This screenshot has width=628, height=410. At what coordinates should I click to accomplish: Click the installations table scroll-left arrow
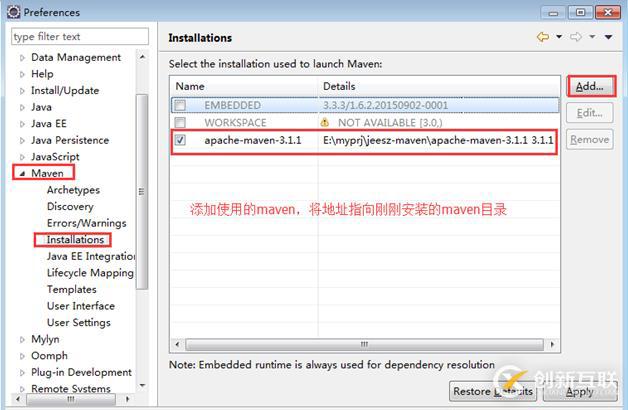[177, 344]
